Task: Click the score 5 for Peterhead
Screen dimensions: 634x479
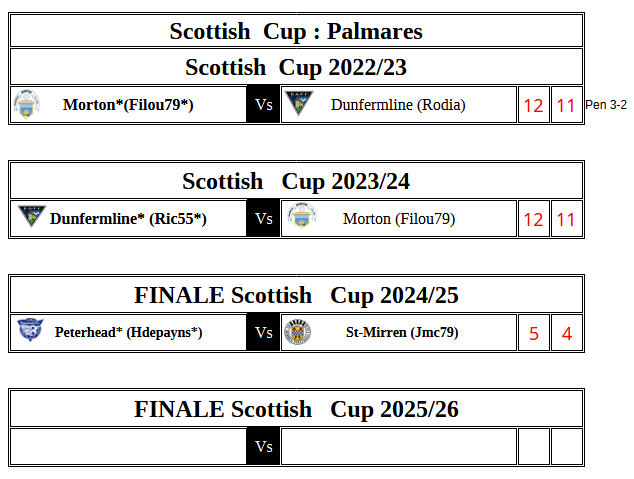Action: [534, 334]
